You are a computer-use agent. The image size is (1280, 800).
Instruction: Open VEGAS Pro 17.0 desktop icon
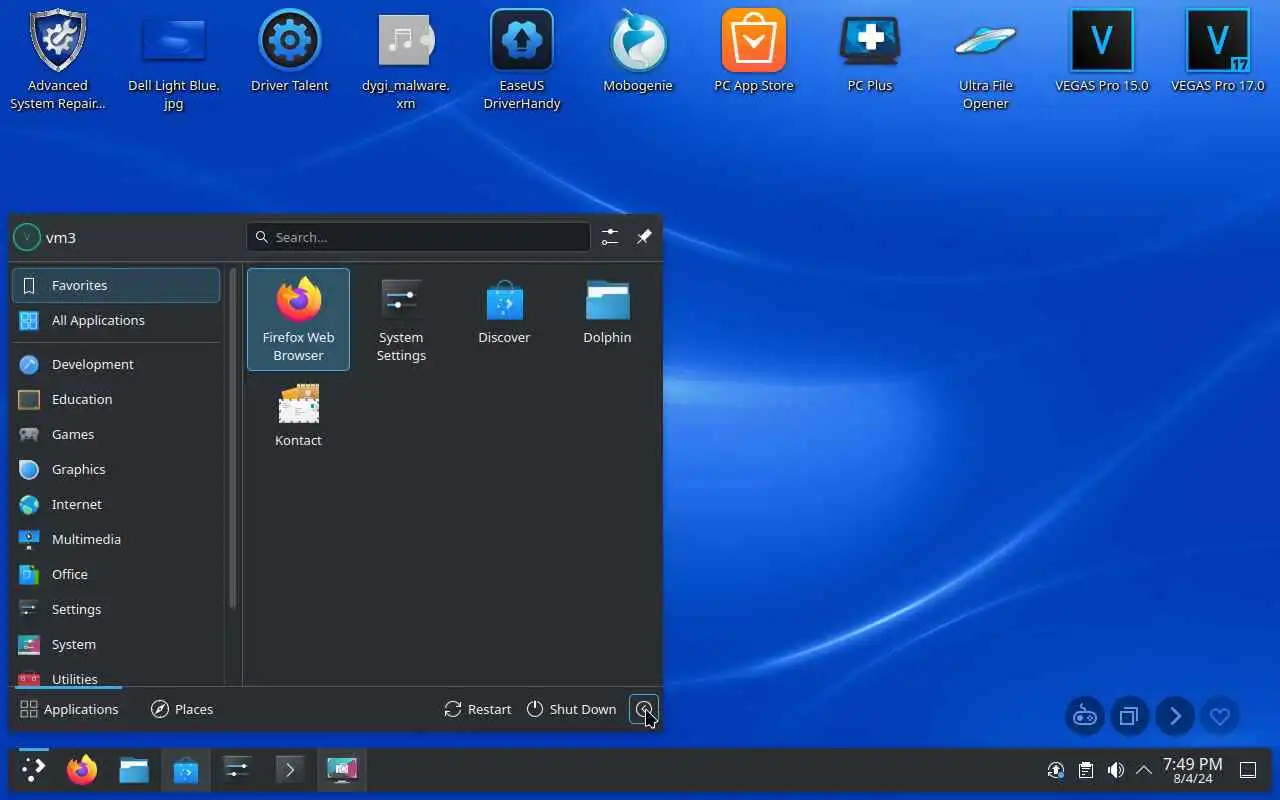click(x=1218, y=50)
